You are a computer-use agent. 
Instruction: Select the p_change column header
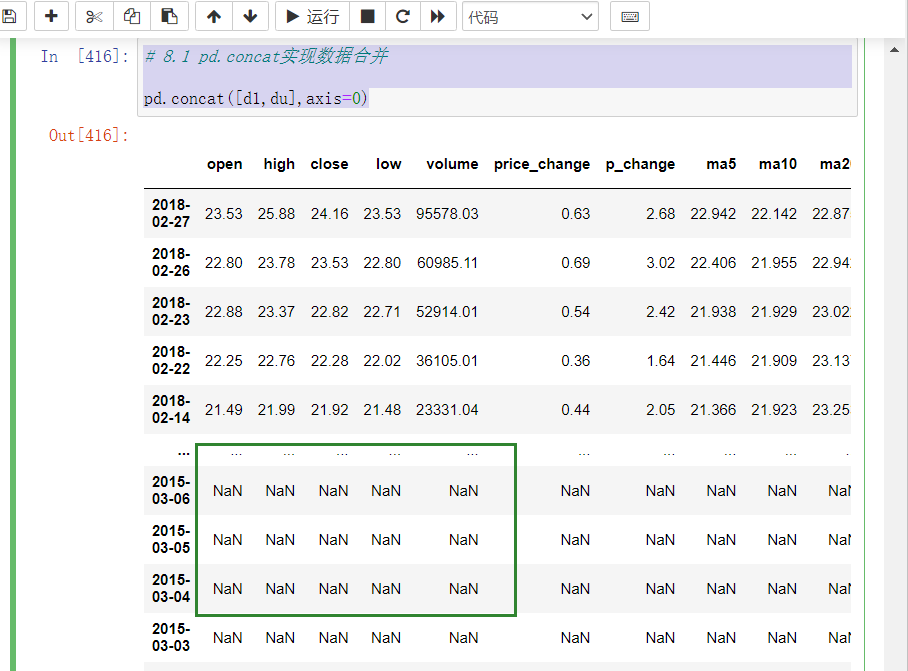coord(640,164)
